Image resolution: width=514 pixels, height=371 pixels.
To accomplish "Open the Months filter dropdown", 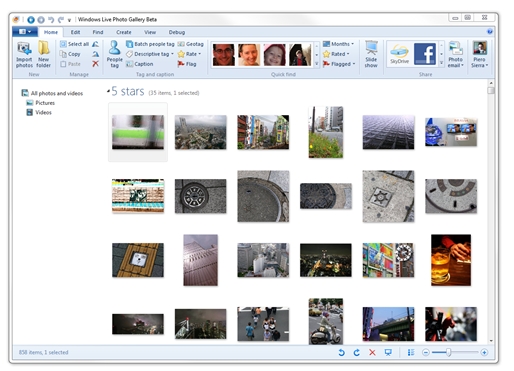I will point(338,44).
